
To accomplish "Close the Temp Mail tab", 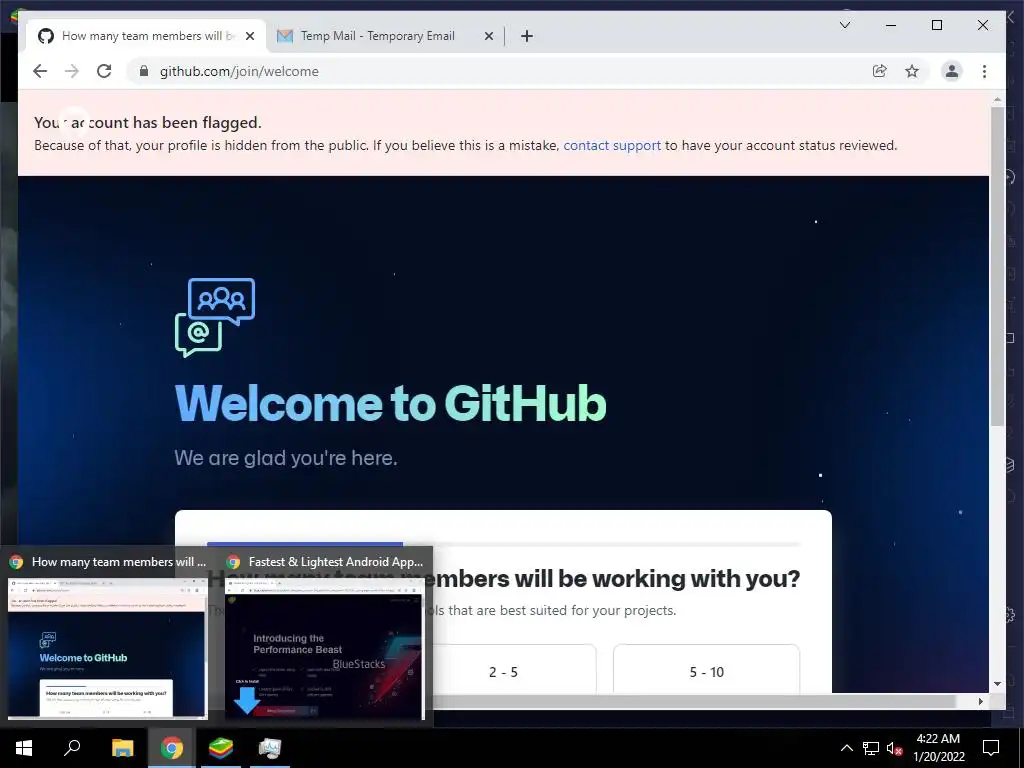I will click(488, 36).
